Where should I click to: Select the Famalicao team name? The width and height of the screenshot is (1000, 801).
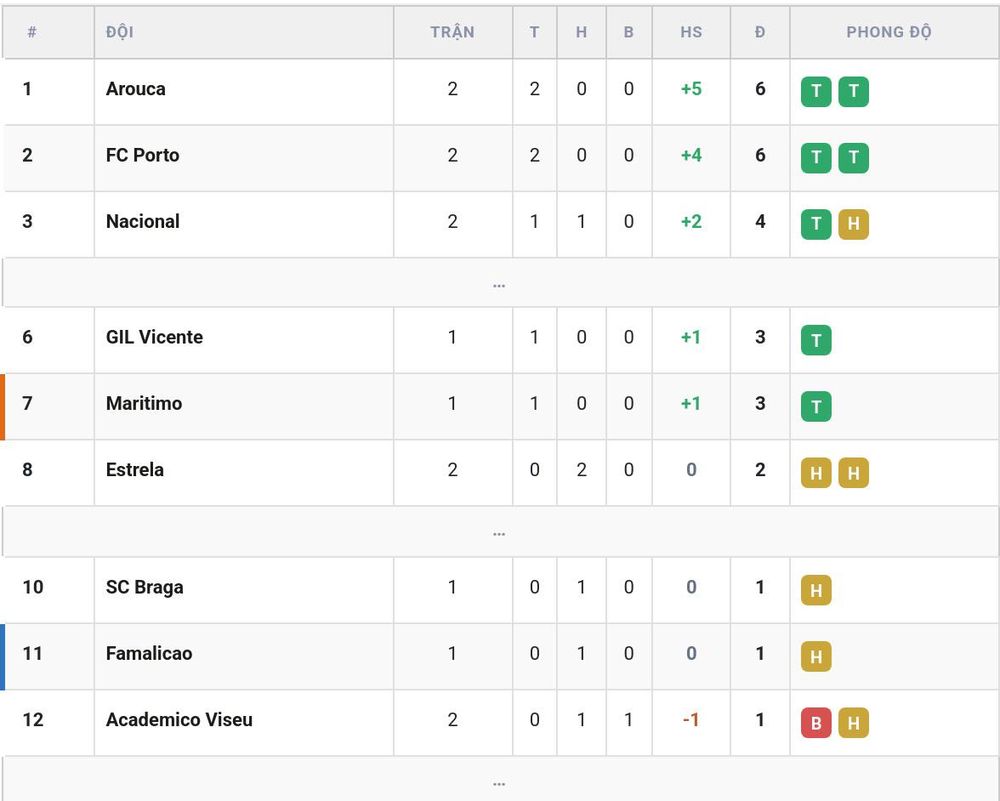pyautogui.click(x=149, y=653)
